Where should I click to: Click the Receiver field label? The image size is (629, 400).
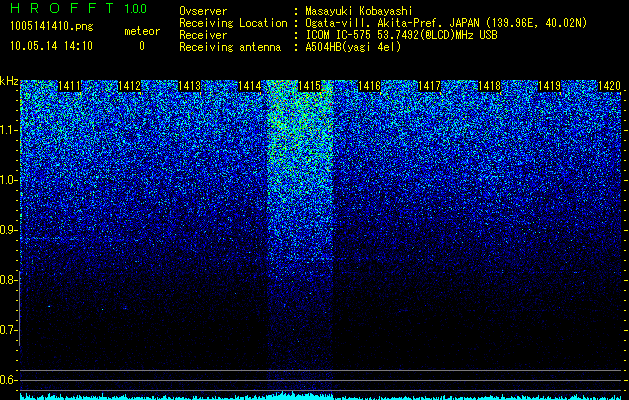(203, 35)
